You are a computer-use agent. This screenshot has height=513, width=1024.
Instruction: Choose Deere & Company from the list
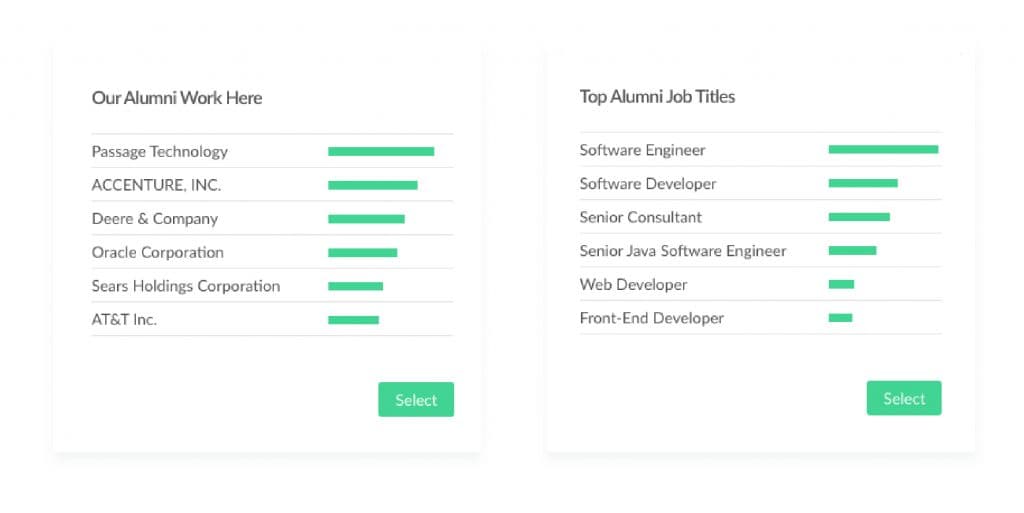(155, 219)
